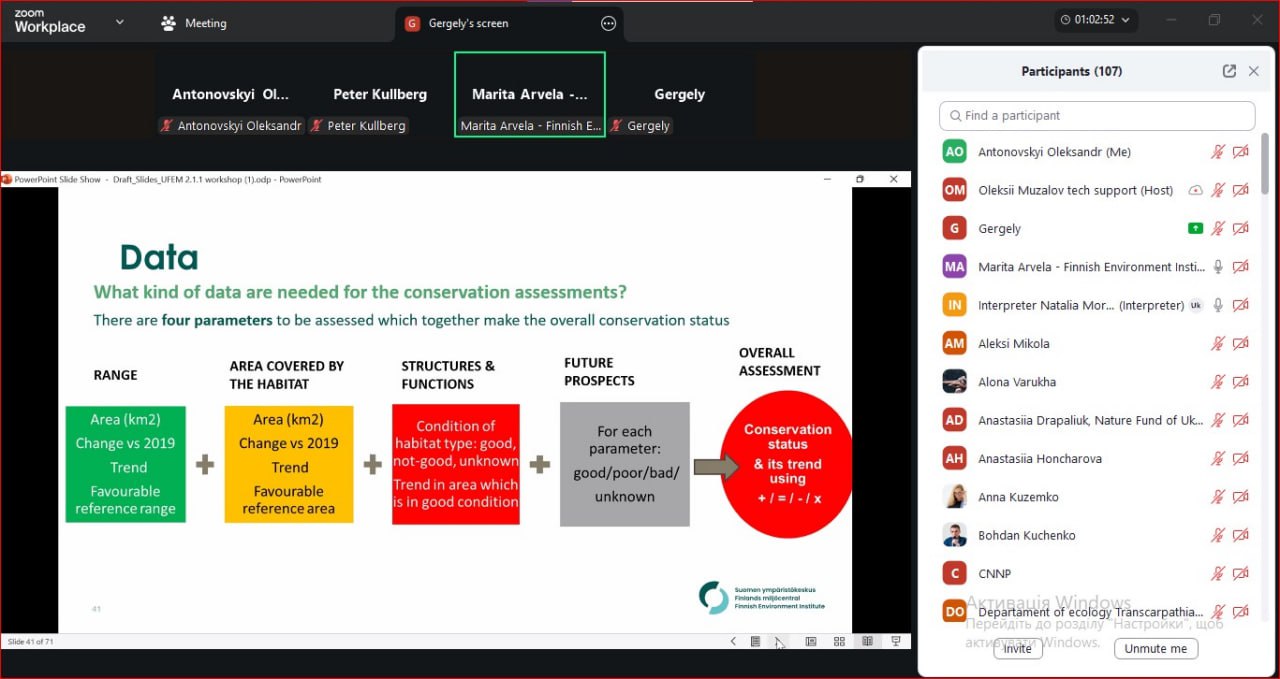Click Anastasiia Drapaliuk camera-off icon
The image size is (1280, 679).
point(1241,420)
